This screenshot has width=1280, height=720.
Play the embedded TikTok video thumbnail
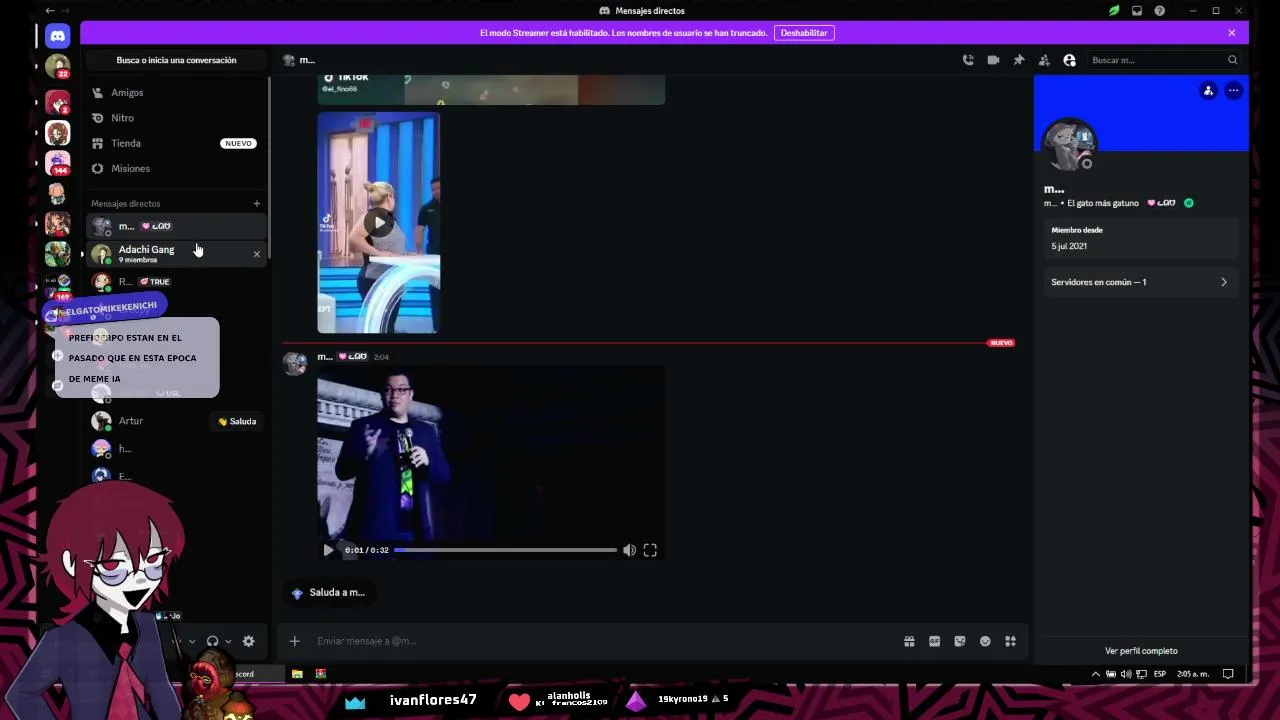pos(378,223)
